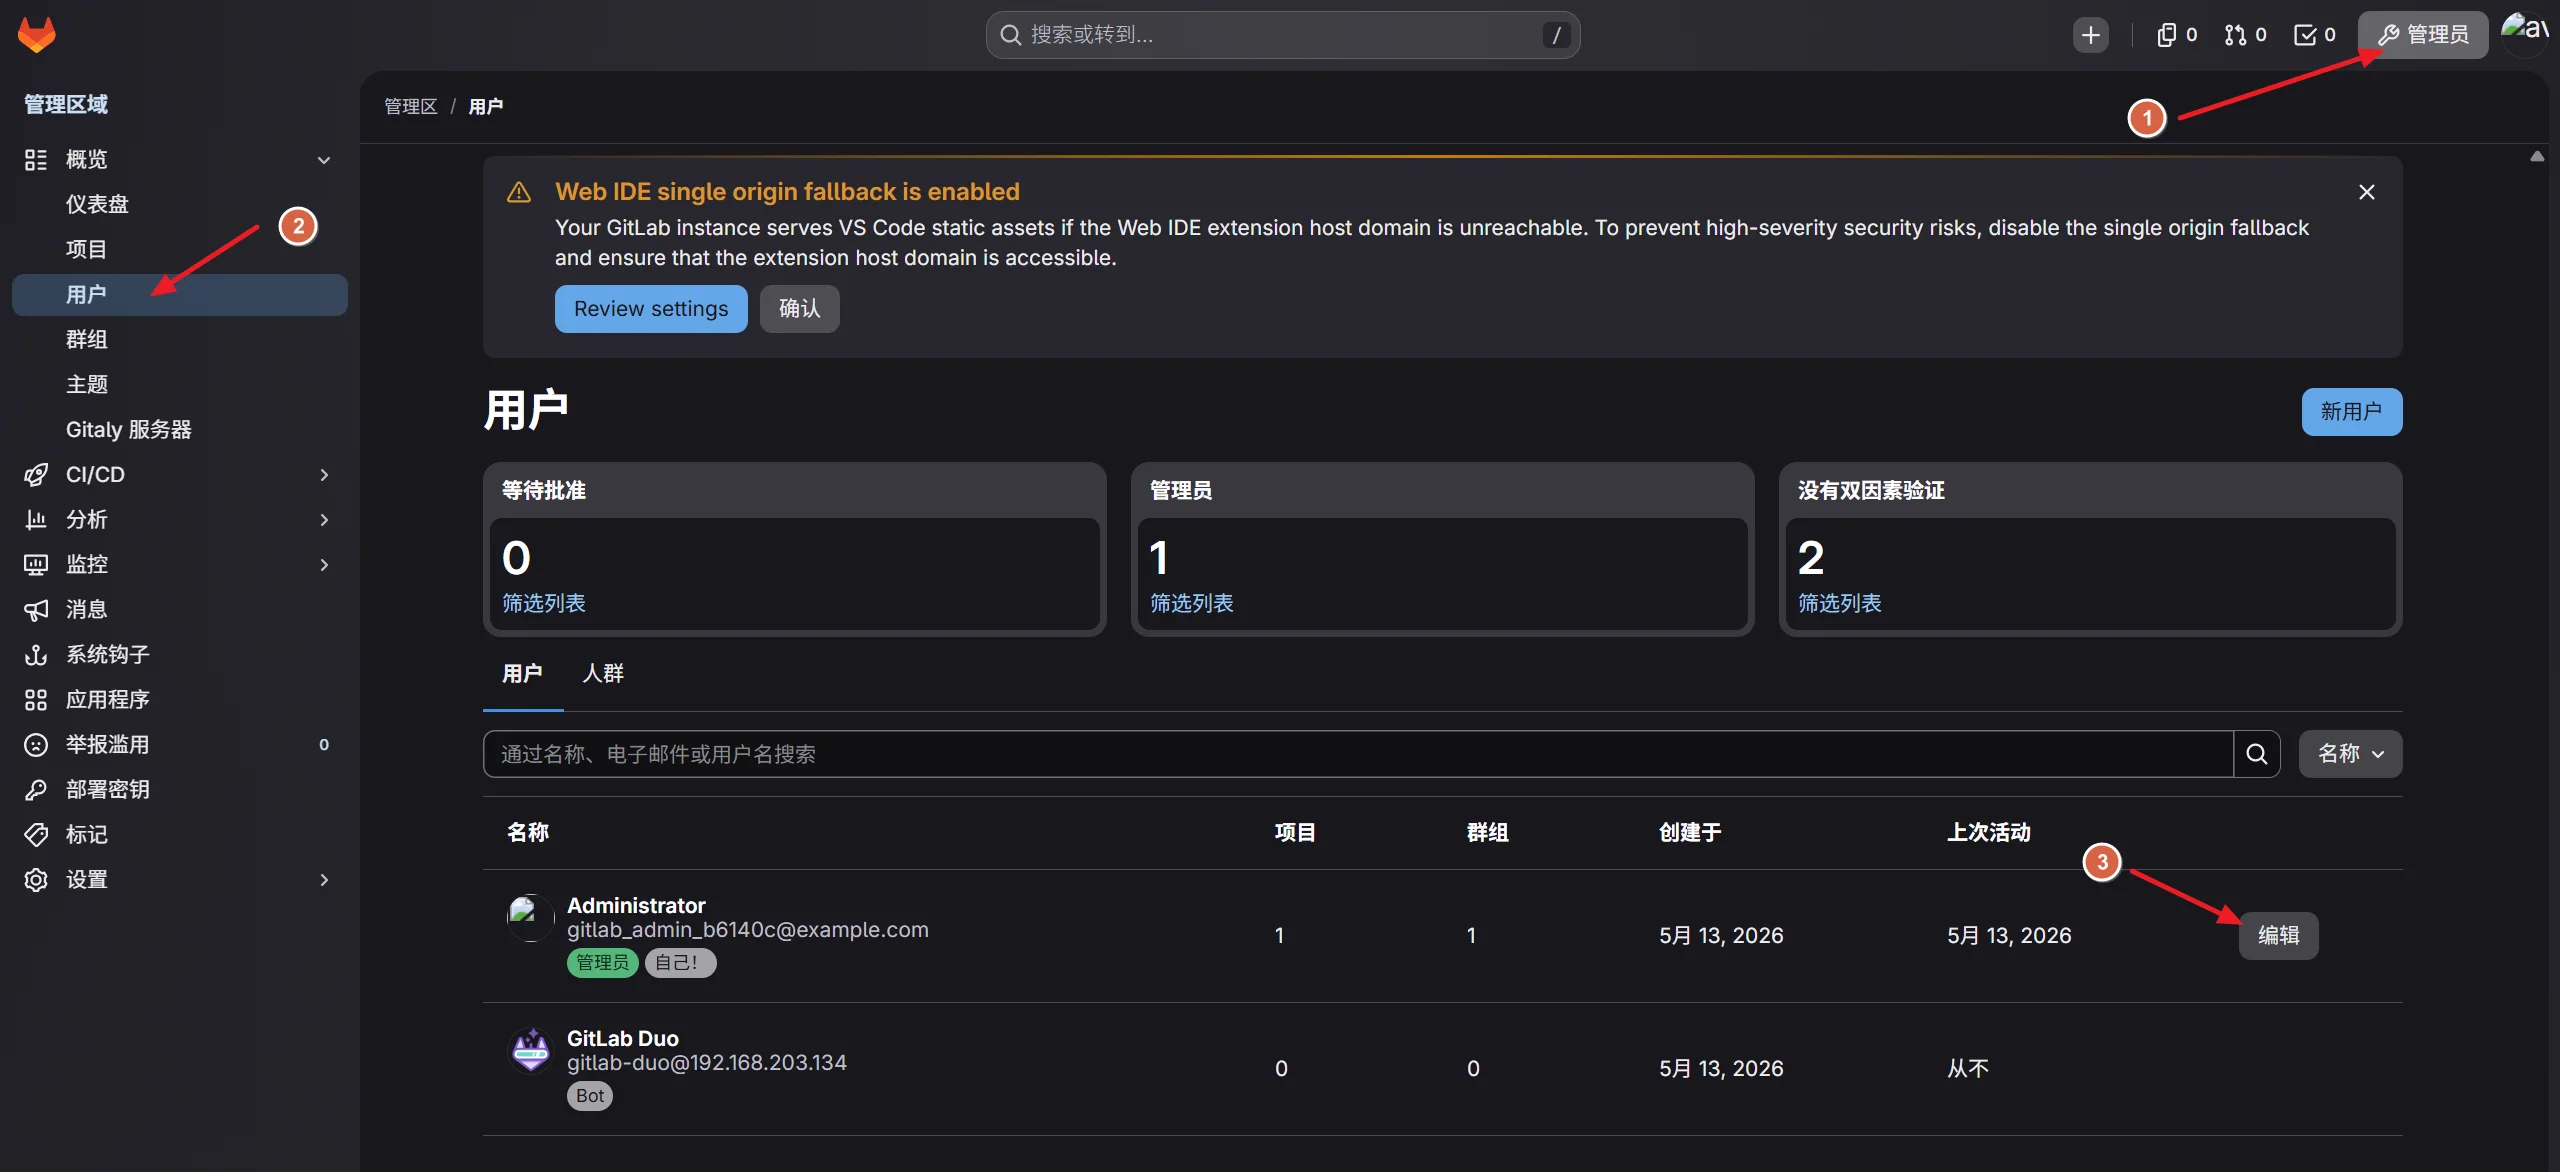Click the Analytics (分析) chart icon
2560x1172 pixels.
pos(36,520)
